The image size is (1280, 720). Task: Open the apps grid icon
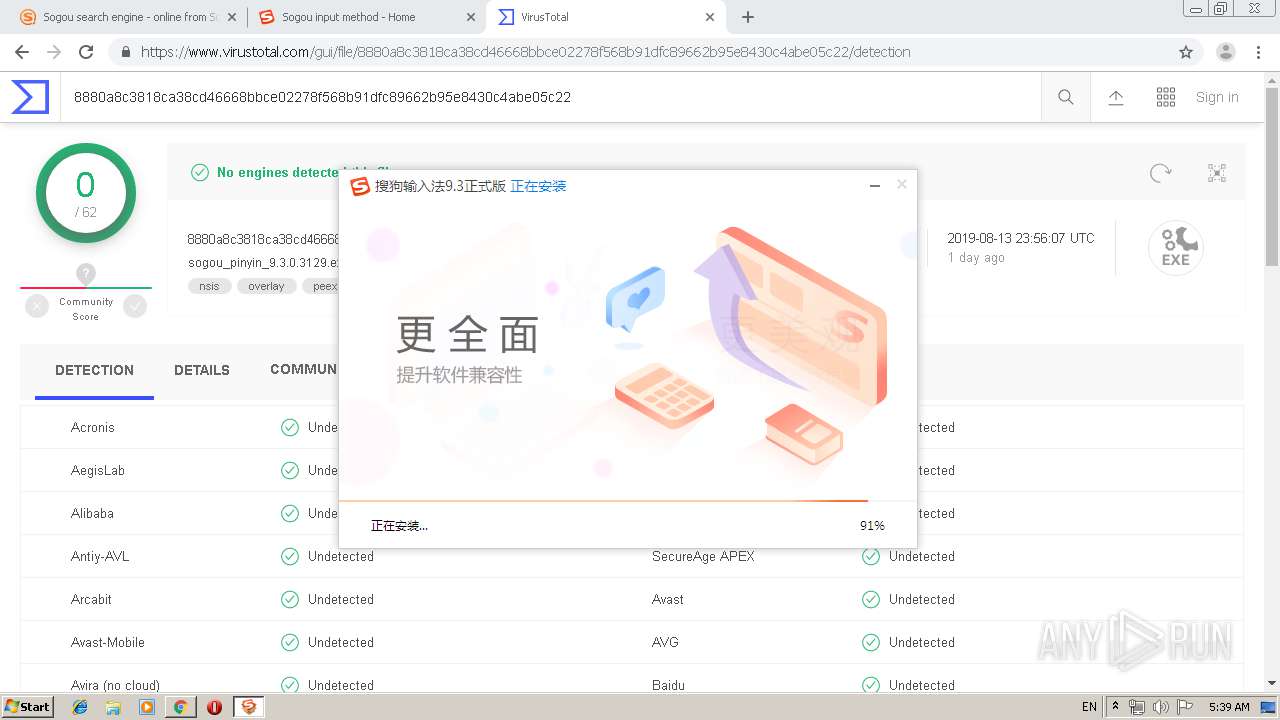(x=1166, y=97)
